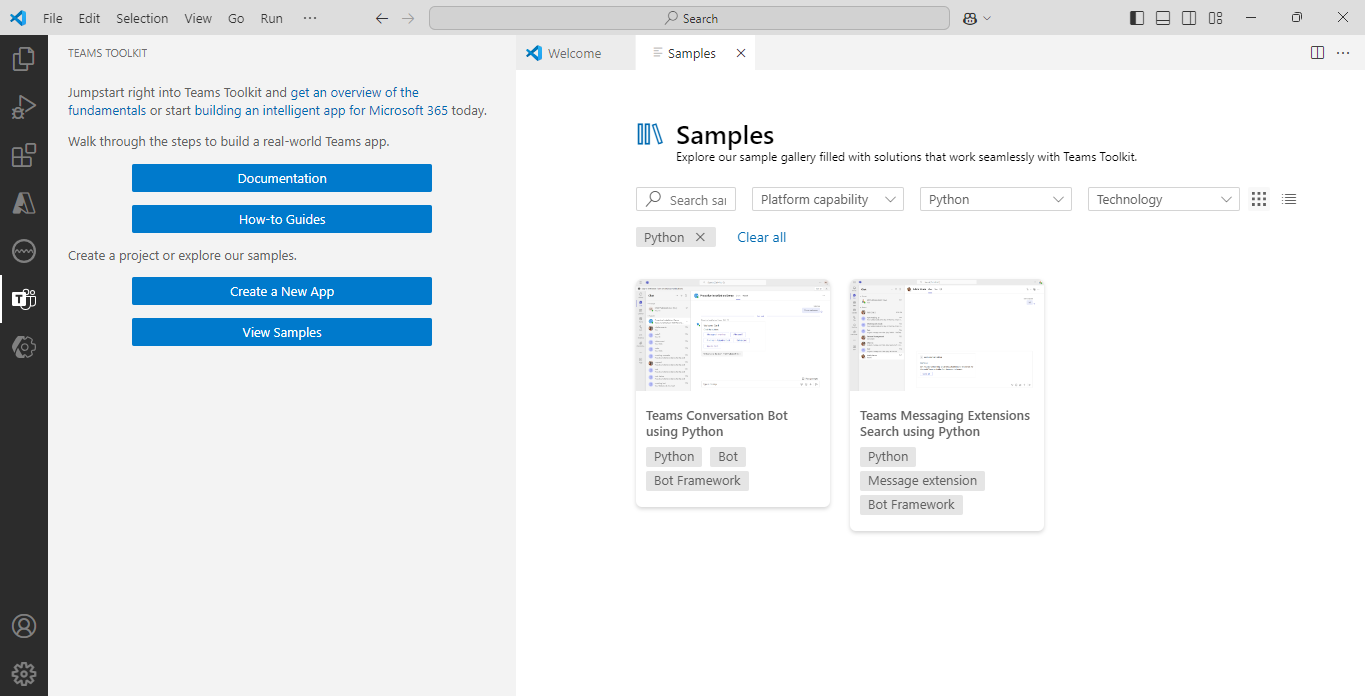Select the Samples tab
The width and height of the screenshot is (1365, 696).
692,53
